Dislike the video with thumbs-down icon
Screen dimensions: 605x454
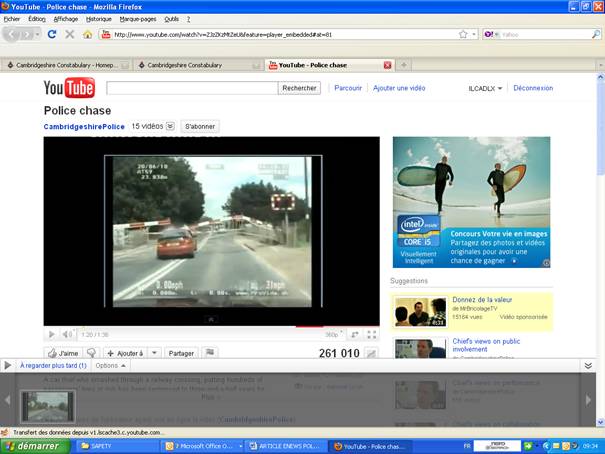click(91, 353)
